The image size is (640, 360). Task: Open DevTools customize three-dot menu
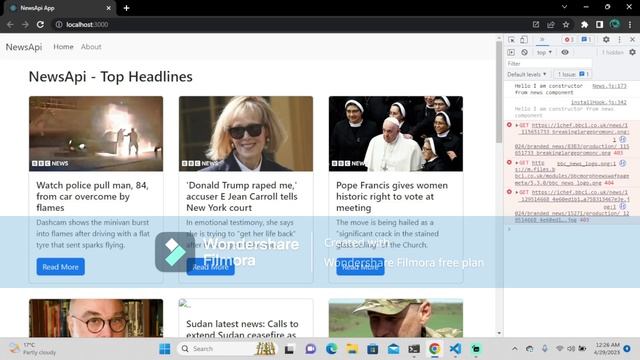tap(620, 40)
